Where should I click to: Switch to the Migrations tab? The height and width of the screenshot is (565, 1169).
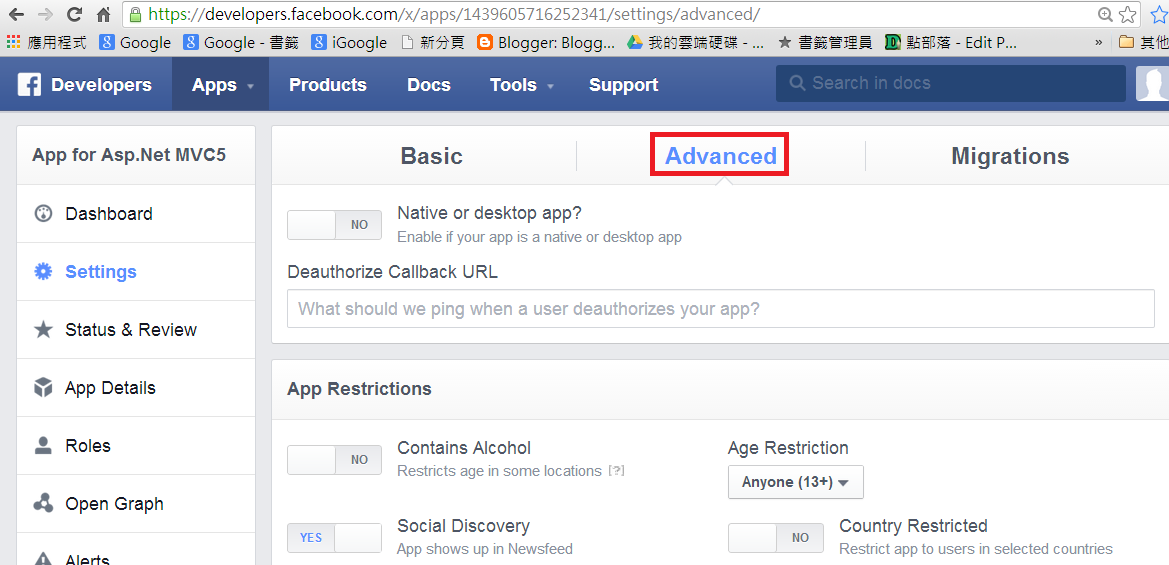pos(1010,157)
